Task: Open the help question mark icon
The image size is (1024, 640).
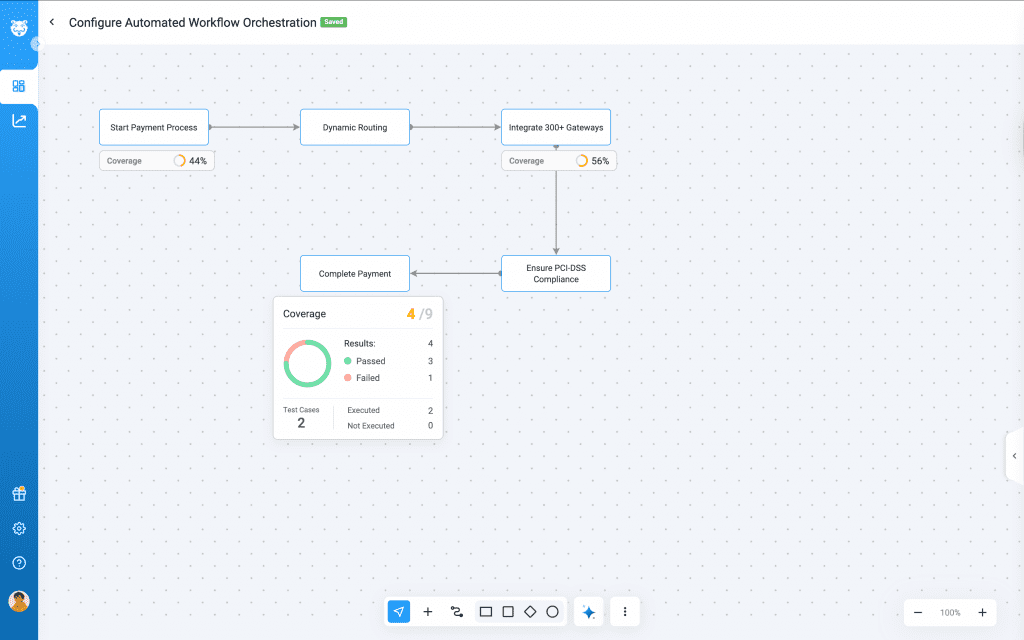Action: (19, 563)
